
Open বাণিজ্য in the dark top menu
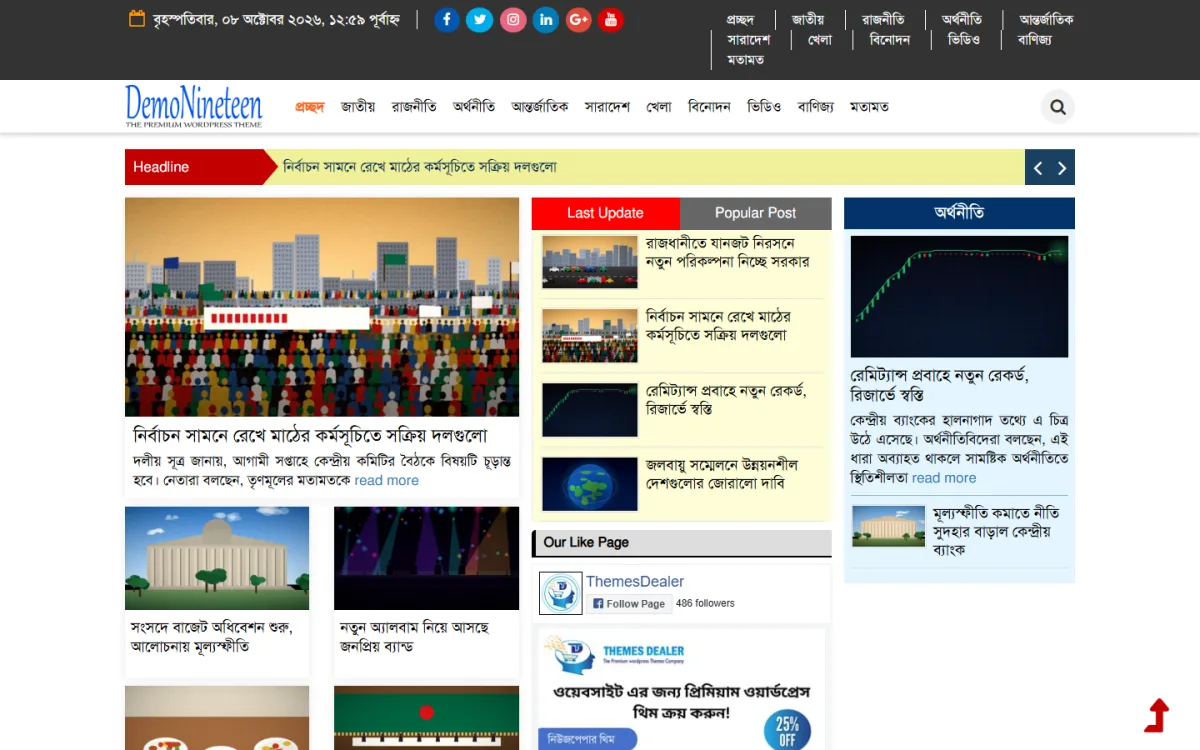(1034, 40)
